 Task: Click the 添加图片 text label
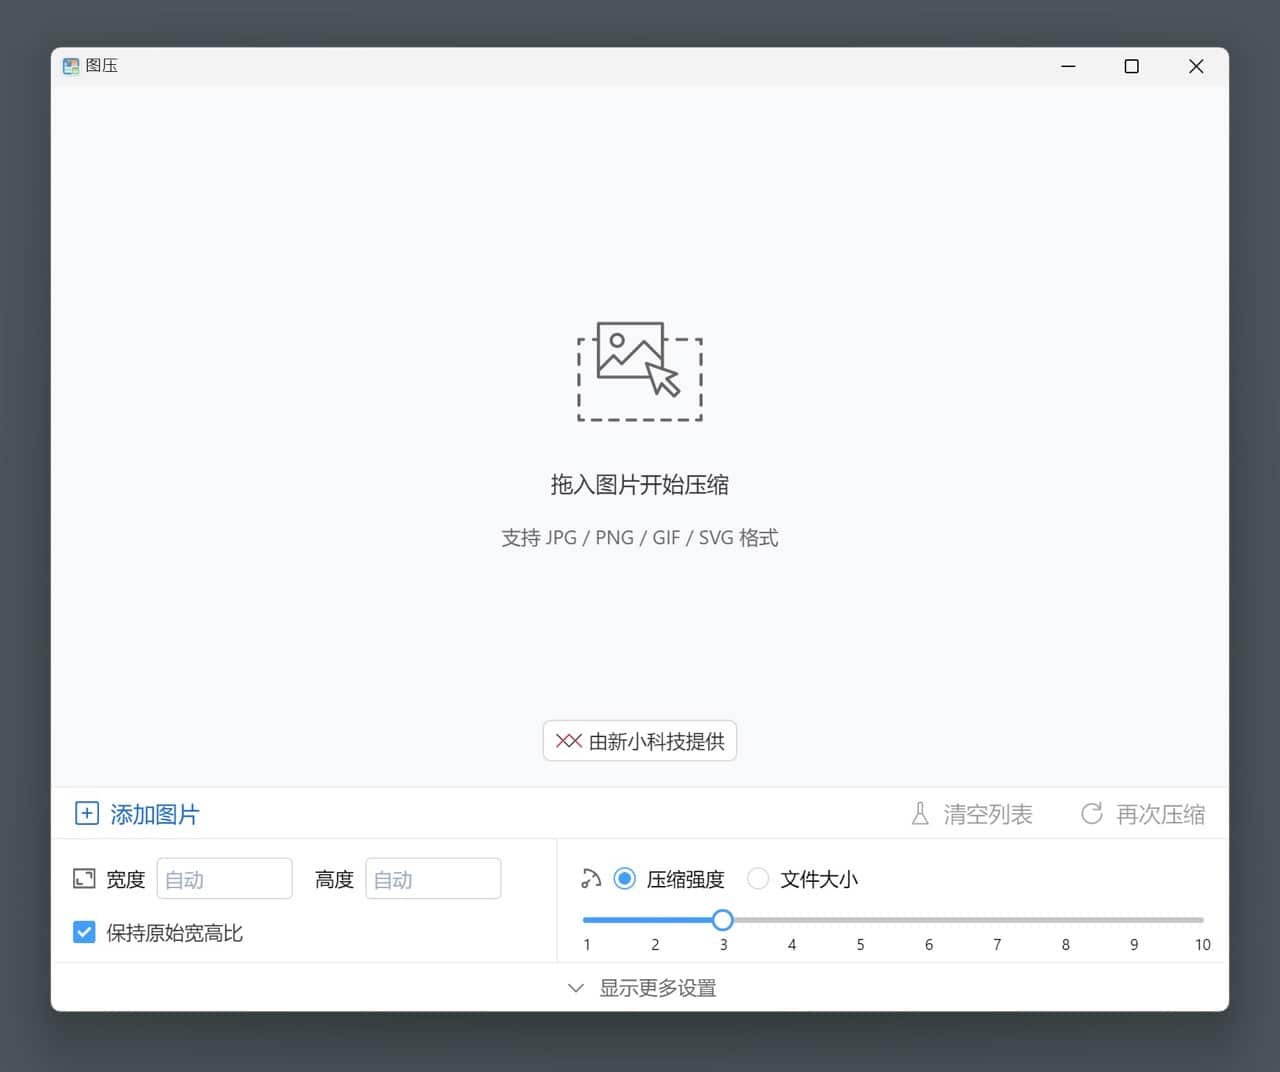pyautogui.click(x=155, y=815)
